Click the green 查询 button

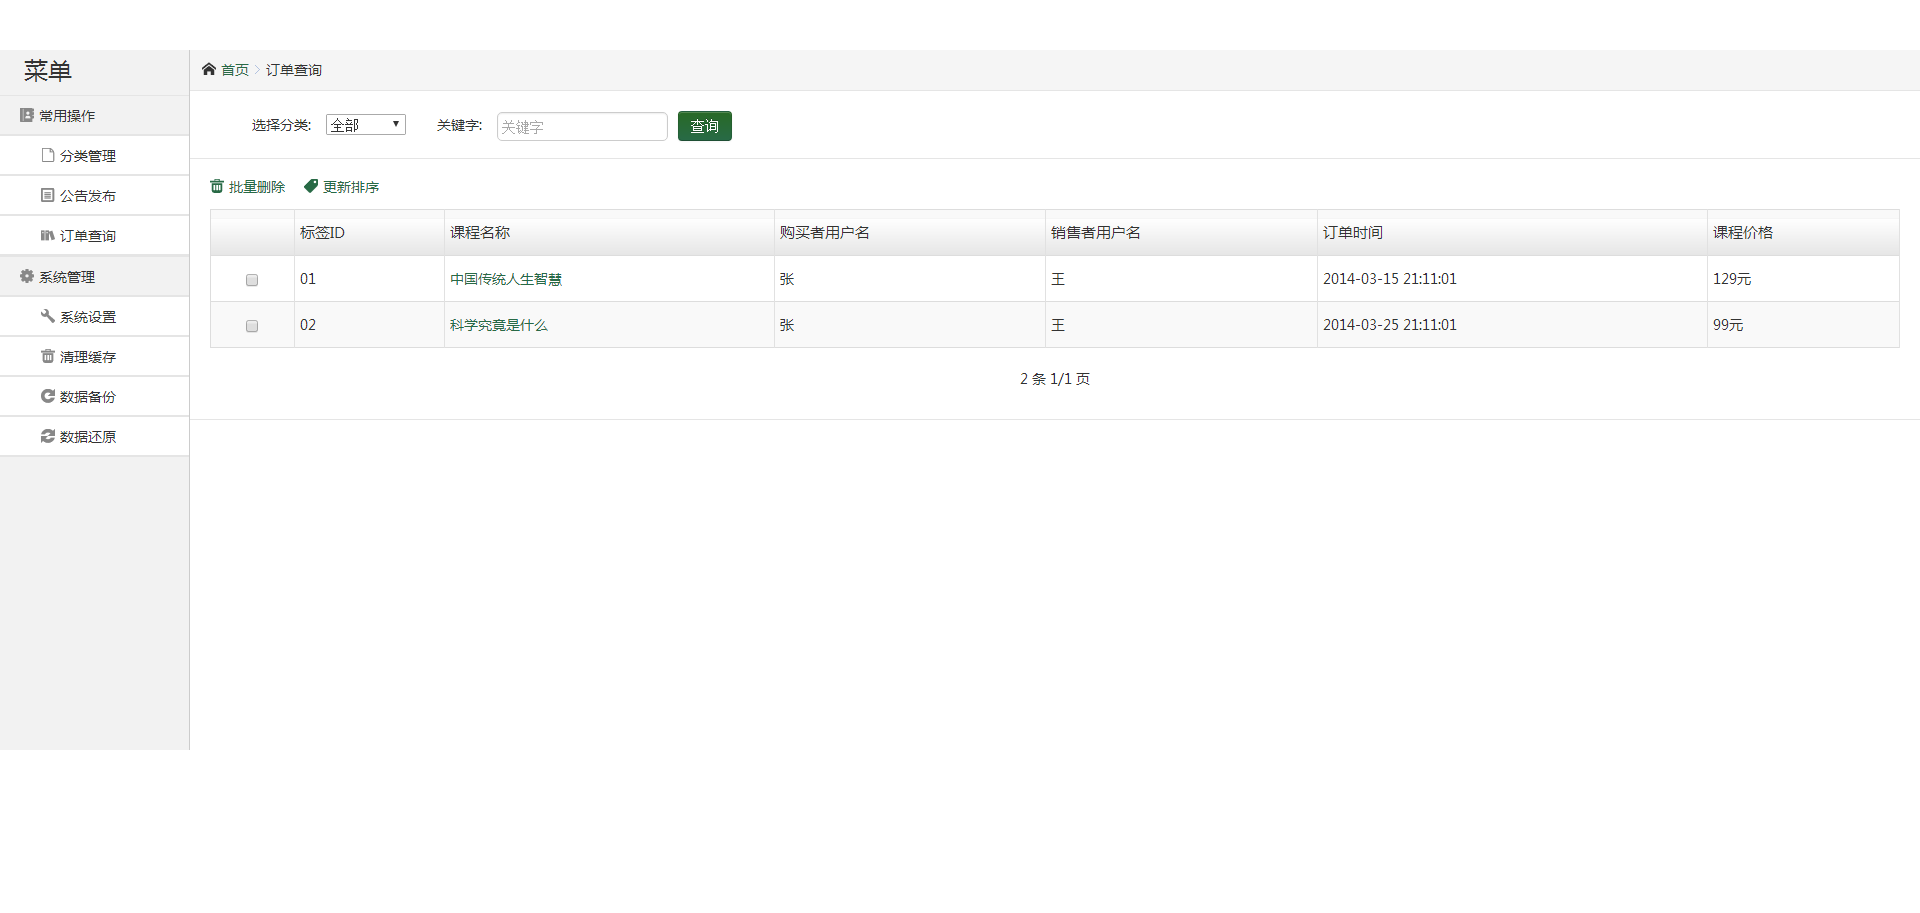[x=705, y=126]
